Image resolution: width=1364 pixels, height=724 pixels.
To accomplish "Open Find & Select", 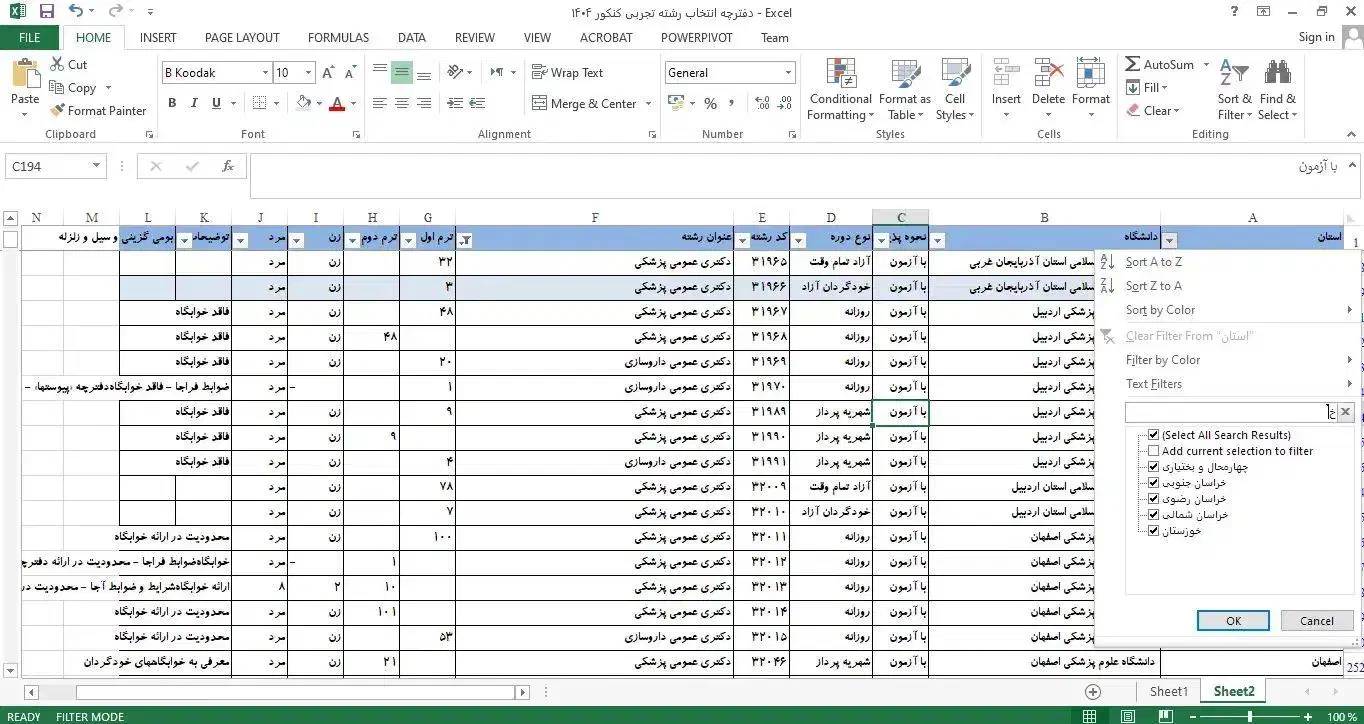I will coord(1277,89).
